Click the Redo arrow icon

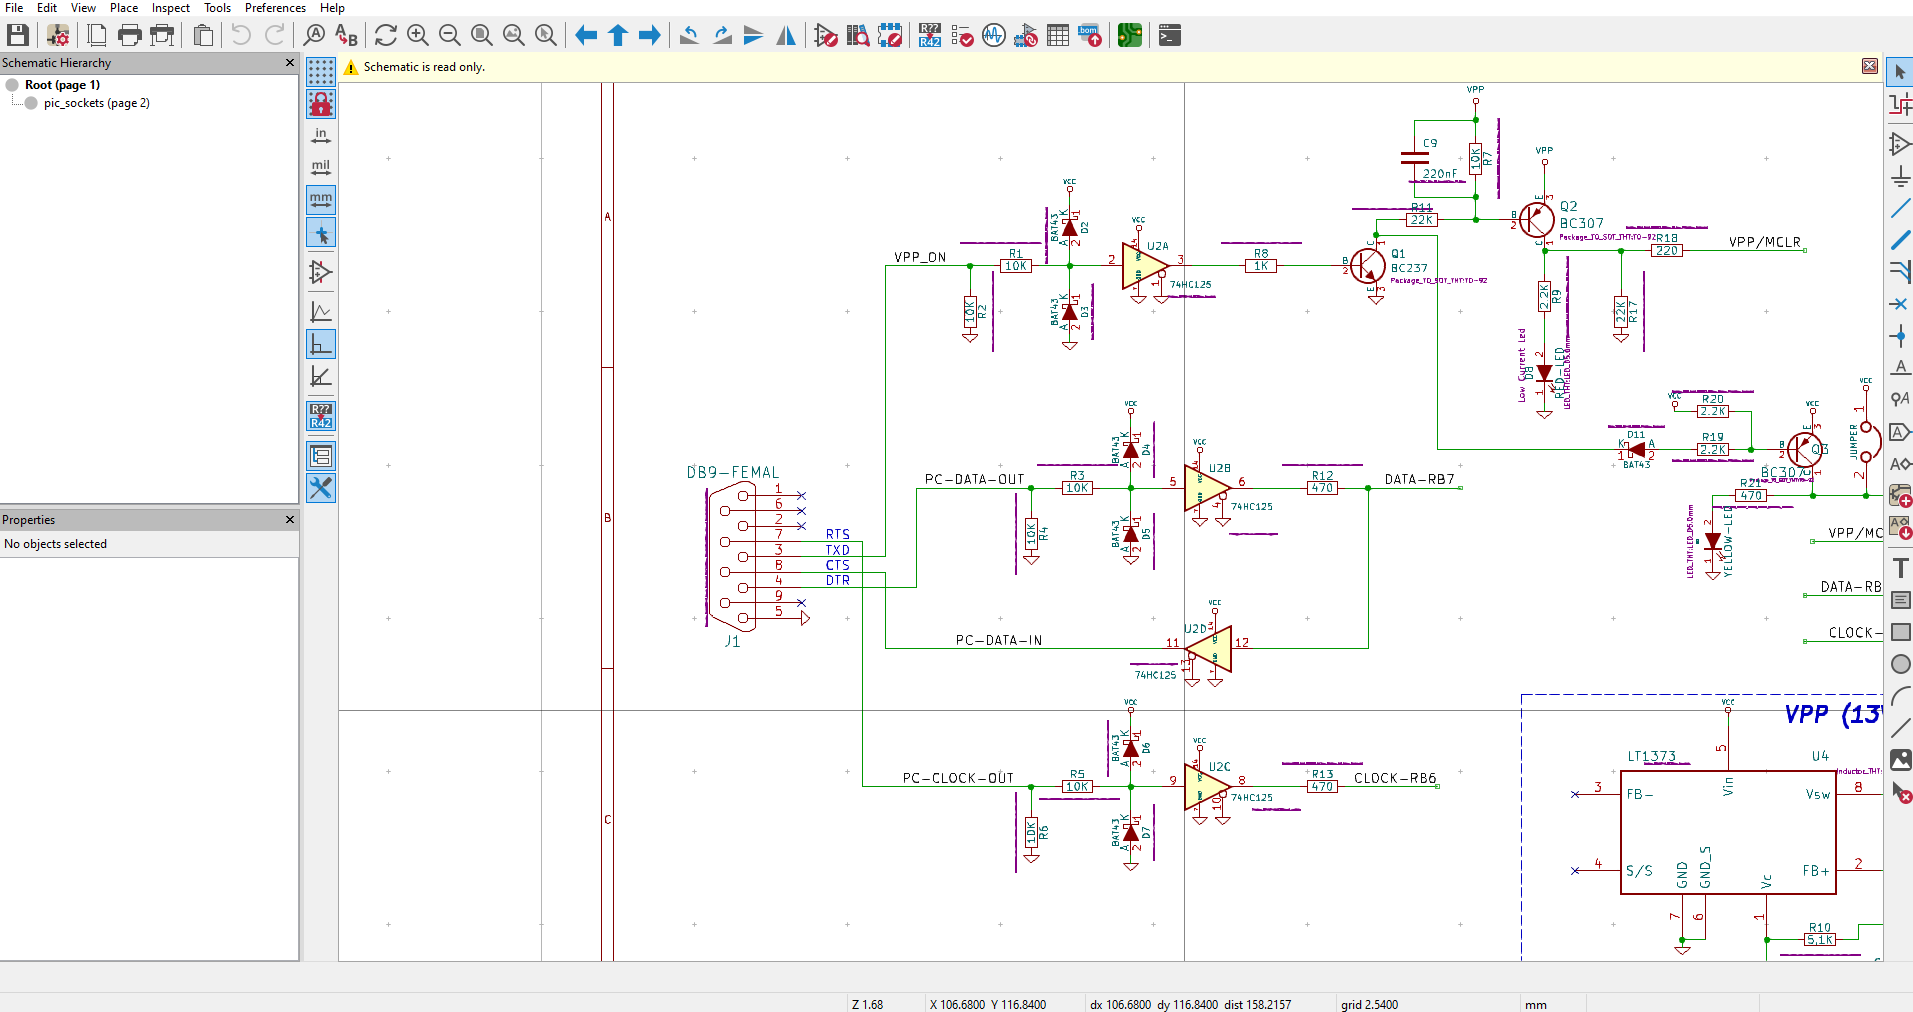tap(274, 36)
